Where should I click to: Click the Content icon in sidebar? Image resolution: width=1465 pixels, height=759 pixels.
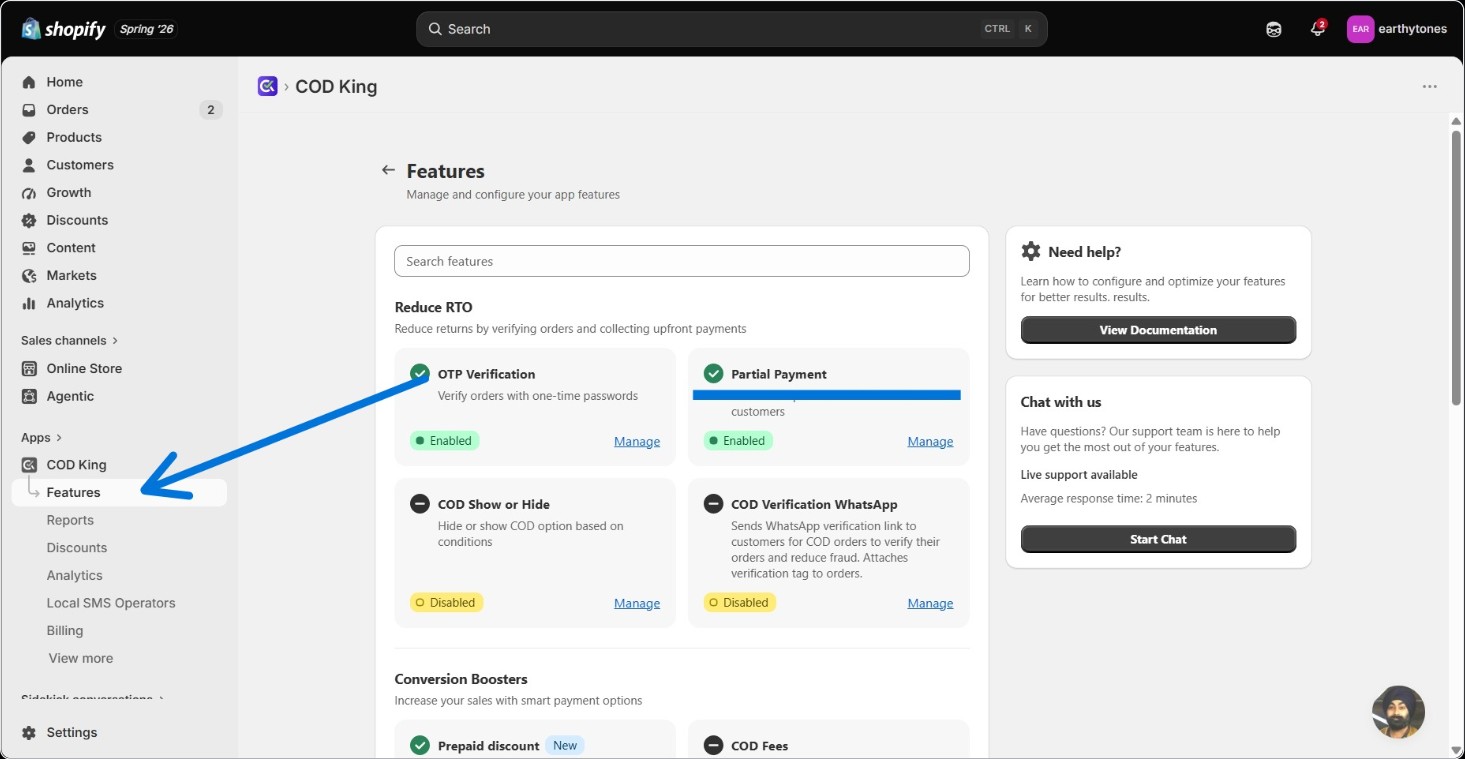[29, 248]
